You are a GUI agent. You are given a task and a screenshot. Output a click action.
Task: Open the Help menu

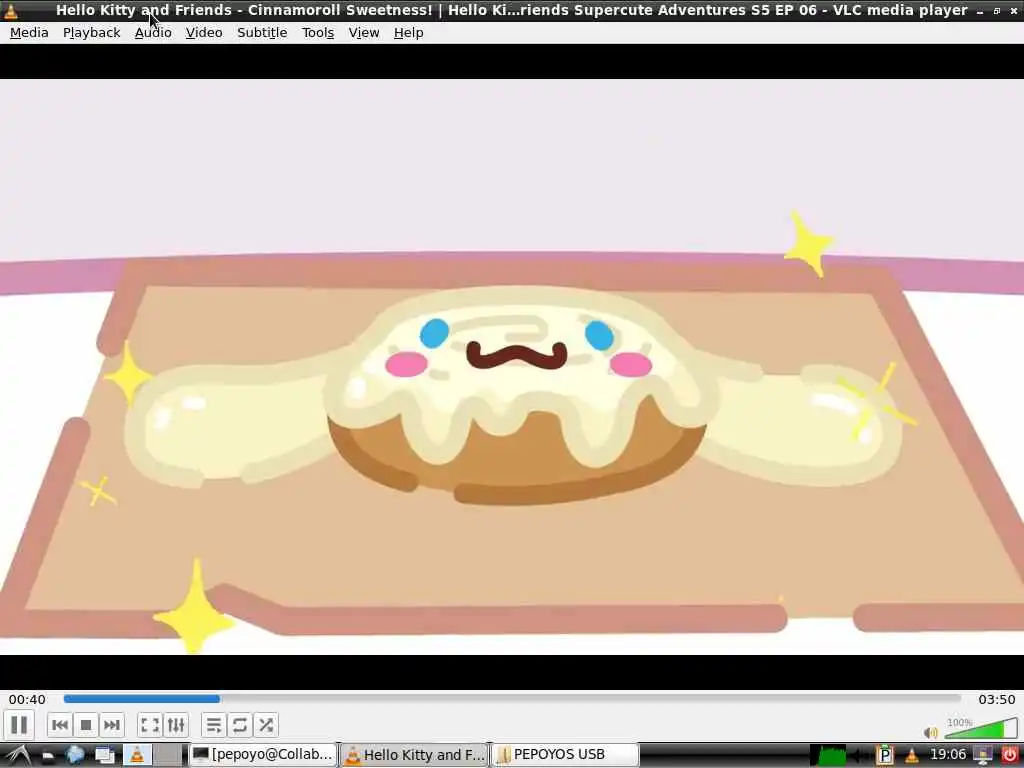[409, 33]
